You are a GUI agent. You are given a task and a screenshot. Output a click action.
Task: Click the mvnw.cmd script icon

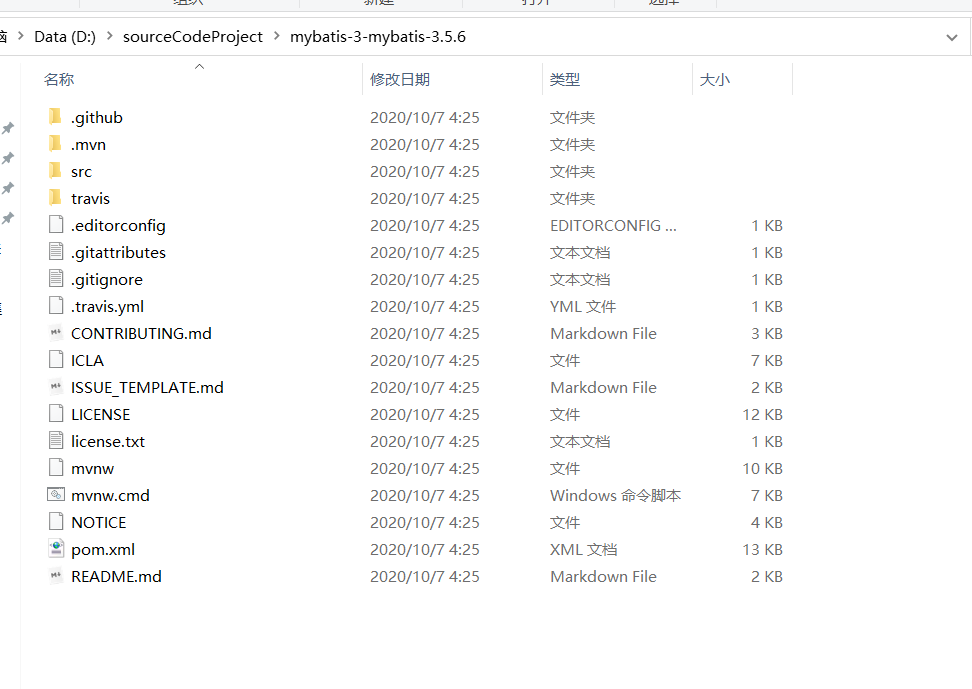[56, 495]
